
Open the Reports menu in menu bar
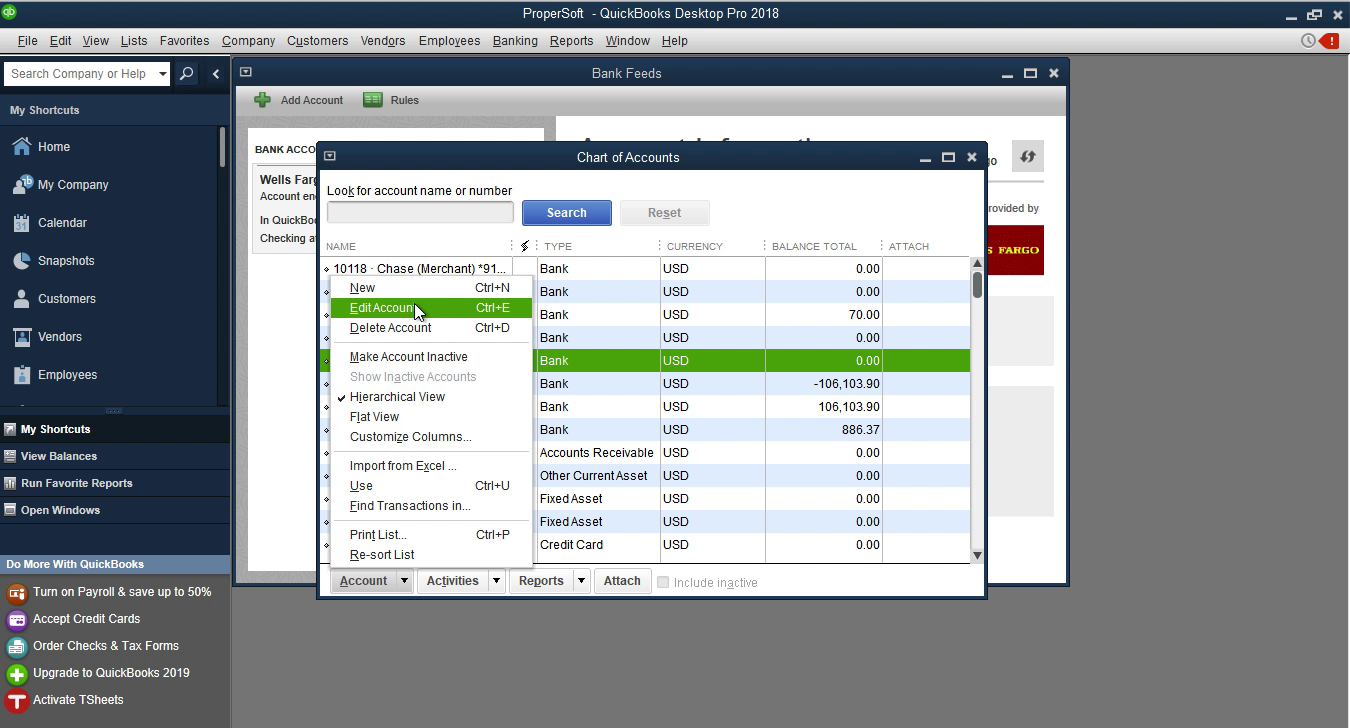tap(571, 41)
